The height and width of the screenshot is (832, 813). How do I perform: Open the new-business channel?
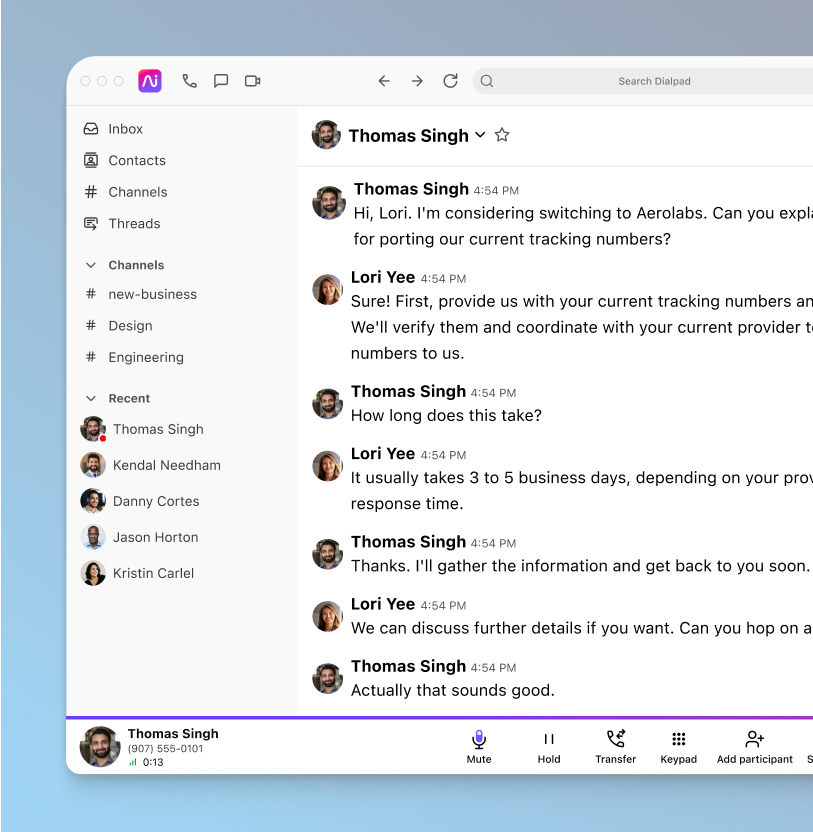152,294
